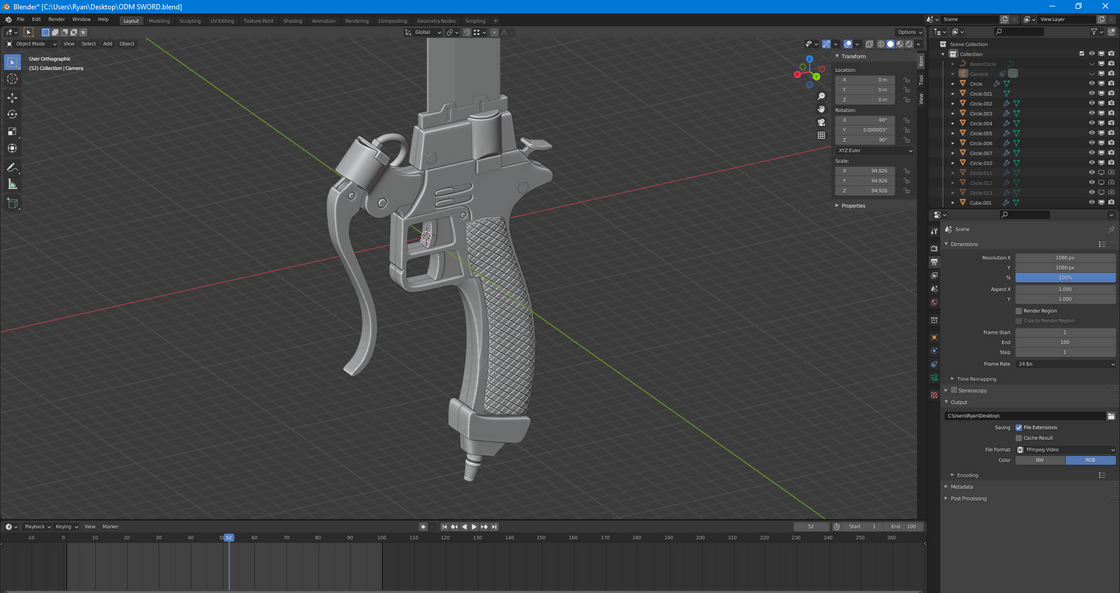This screenshot has width=1120, height=593.
Task: Open the Render Properties tab icon
Action: tap(934, 249)
